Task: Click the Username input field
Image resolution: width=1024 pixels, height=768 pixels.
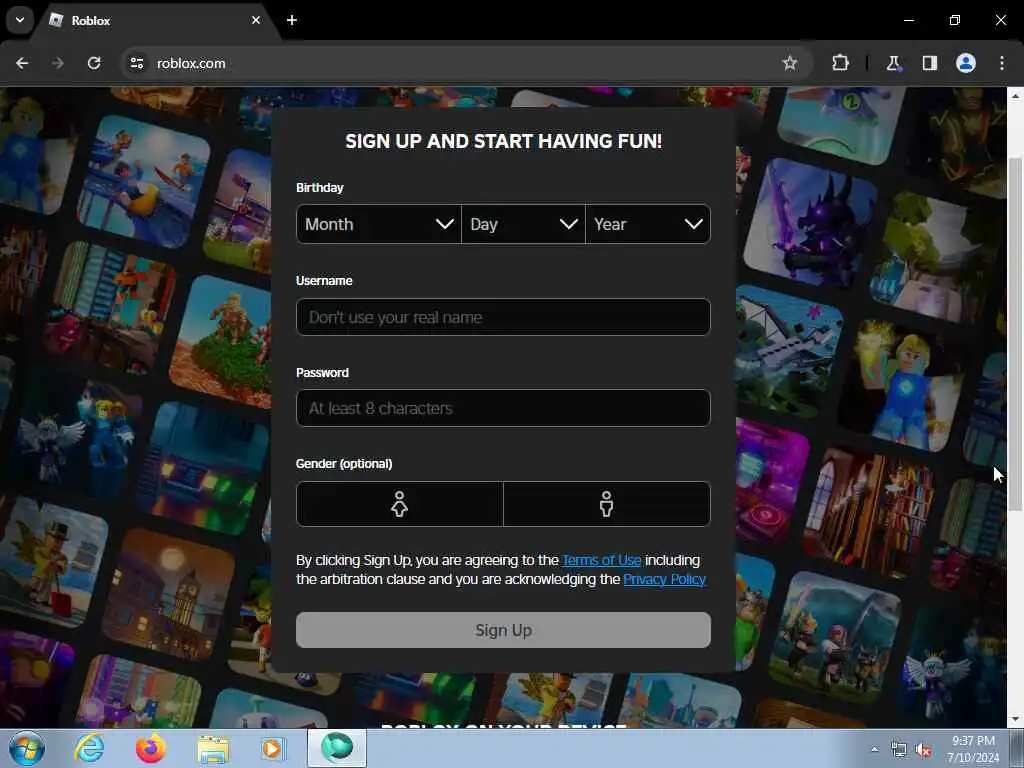Action: point(503,317)
